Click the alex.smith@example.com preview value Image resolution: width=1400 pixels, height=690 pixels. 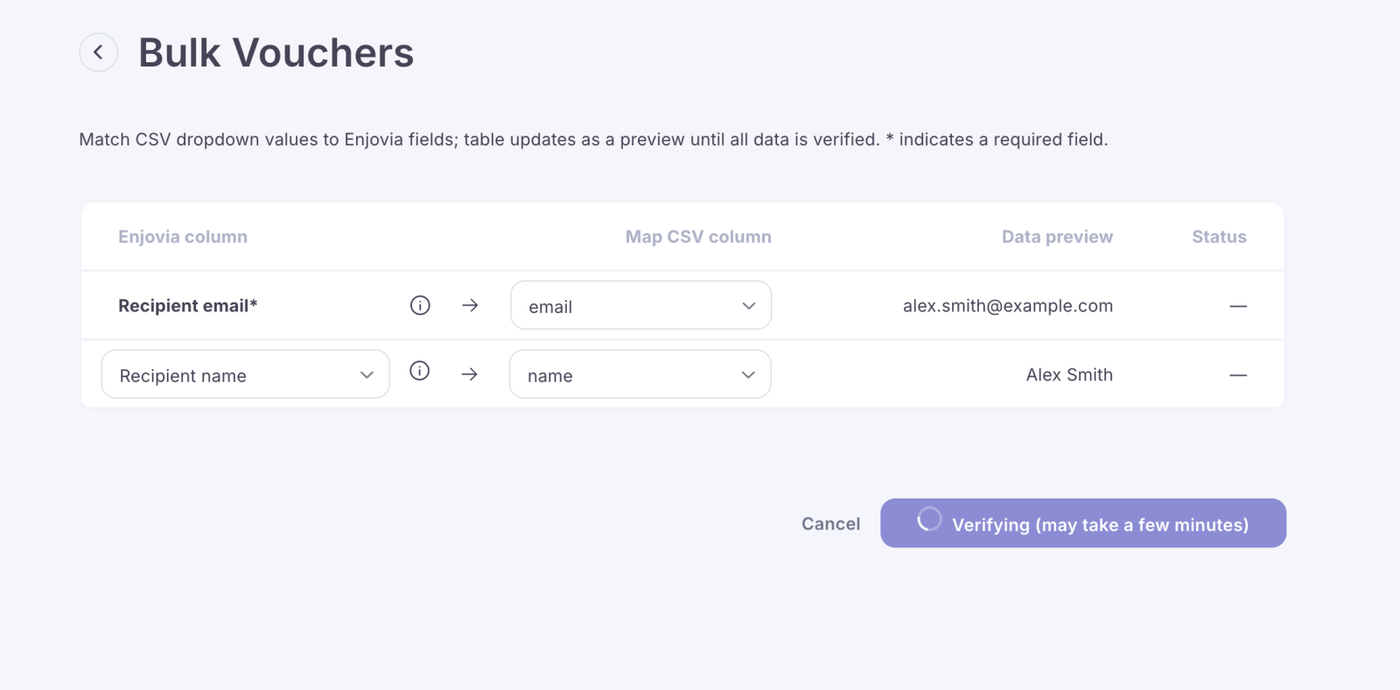pos(1007,306)
